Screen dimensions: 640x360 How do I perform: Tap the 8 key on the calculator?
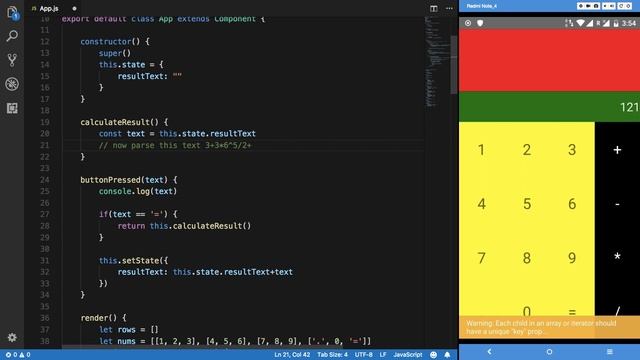pyautogui.click(x=527, y=258)
